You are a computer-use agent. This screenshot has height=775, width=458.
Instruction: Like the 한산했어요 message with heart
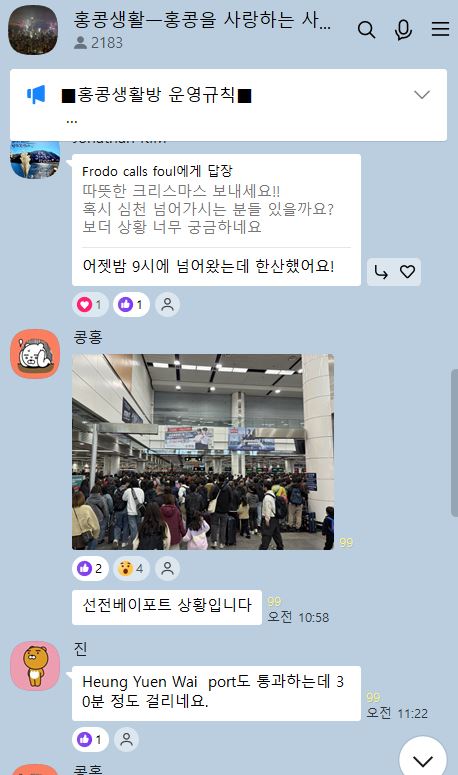pyautogui.click(x=408, y=272)
